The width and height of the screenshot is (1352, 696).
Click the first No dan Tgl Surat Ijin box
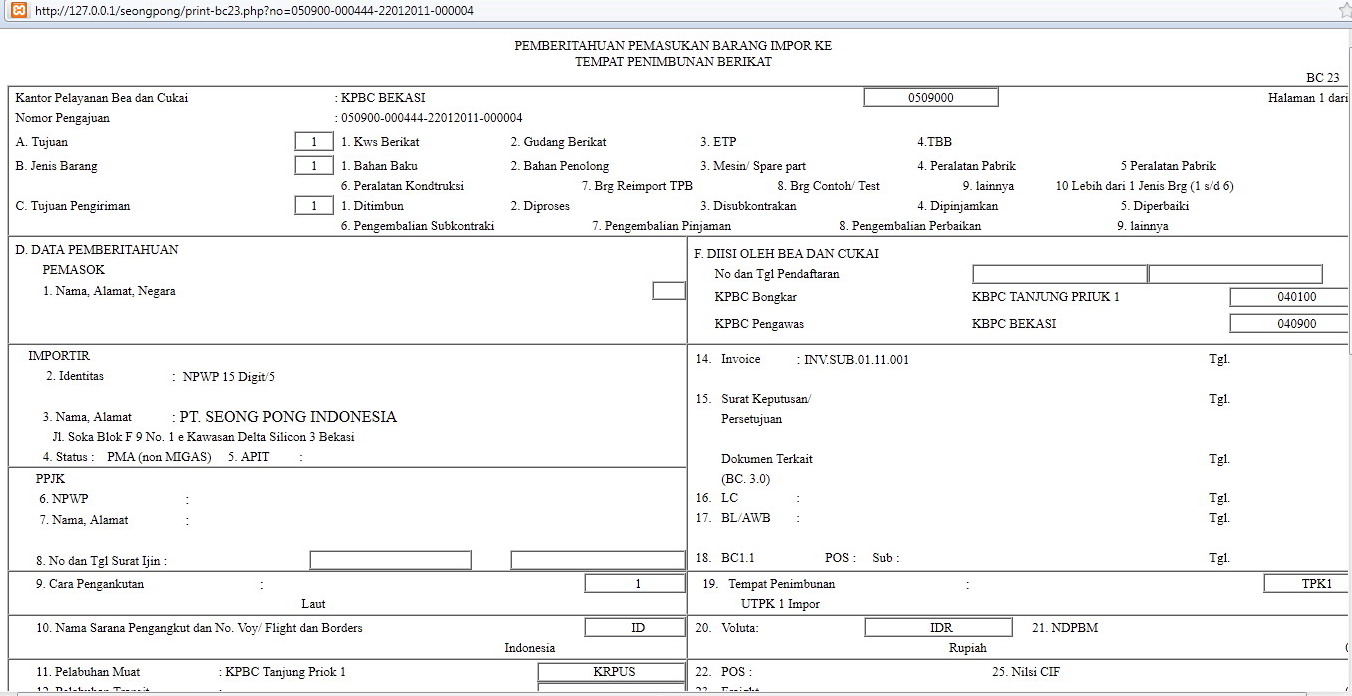coord(390,559)
